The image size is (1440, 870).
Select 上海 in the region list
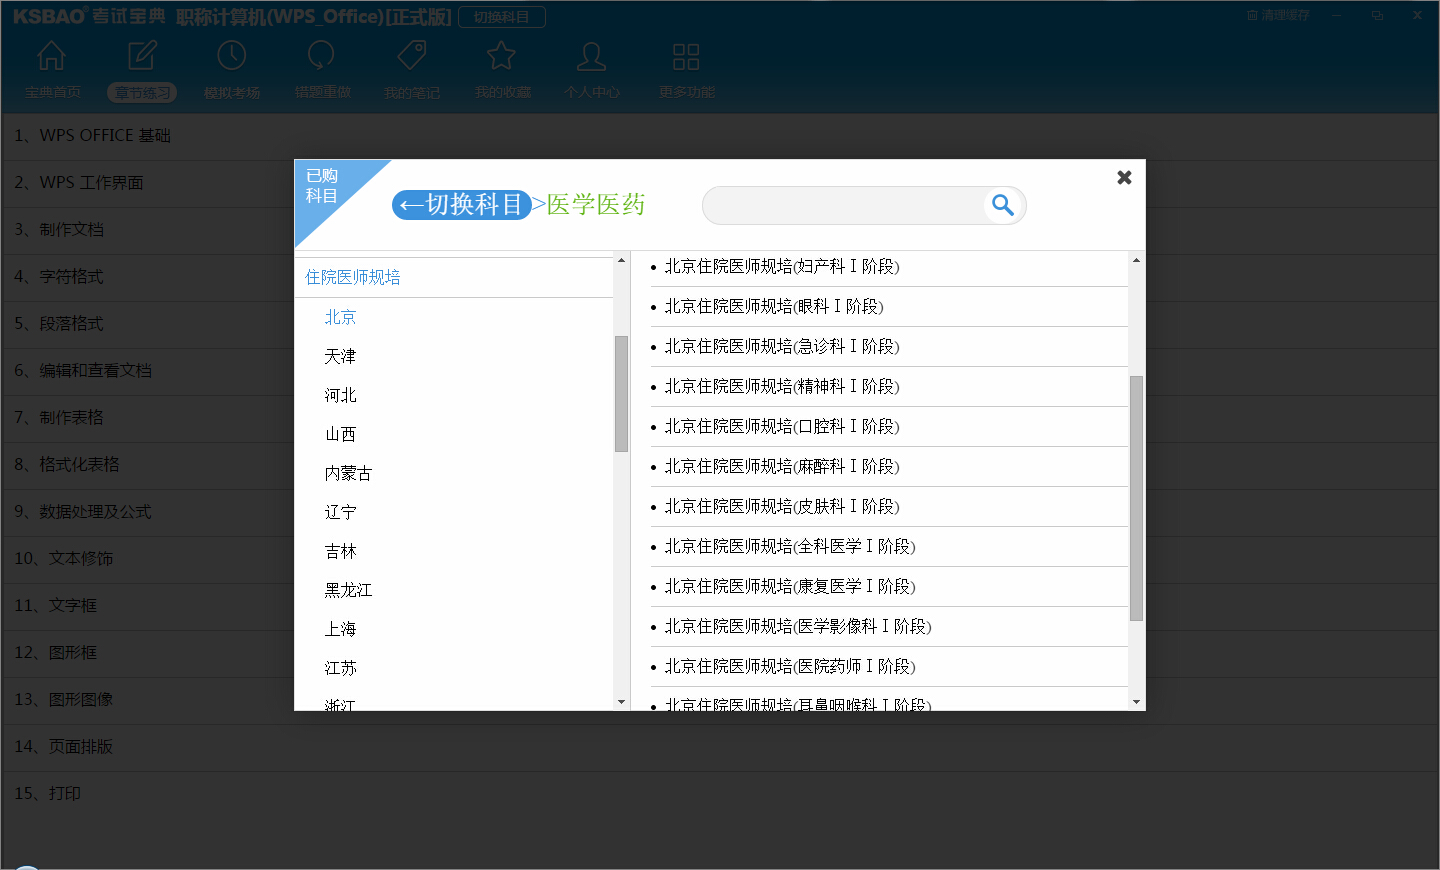coord(340,629)
